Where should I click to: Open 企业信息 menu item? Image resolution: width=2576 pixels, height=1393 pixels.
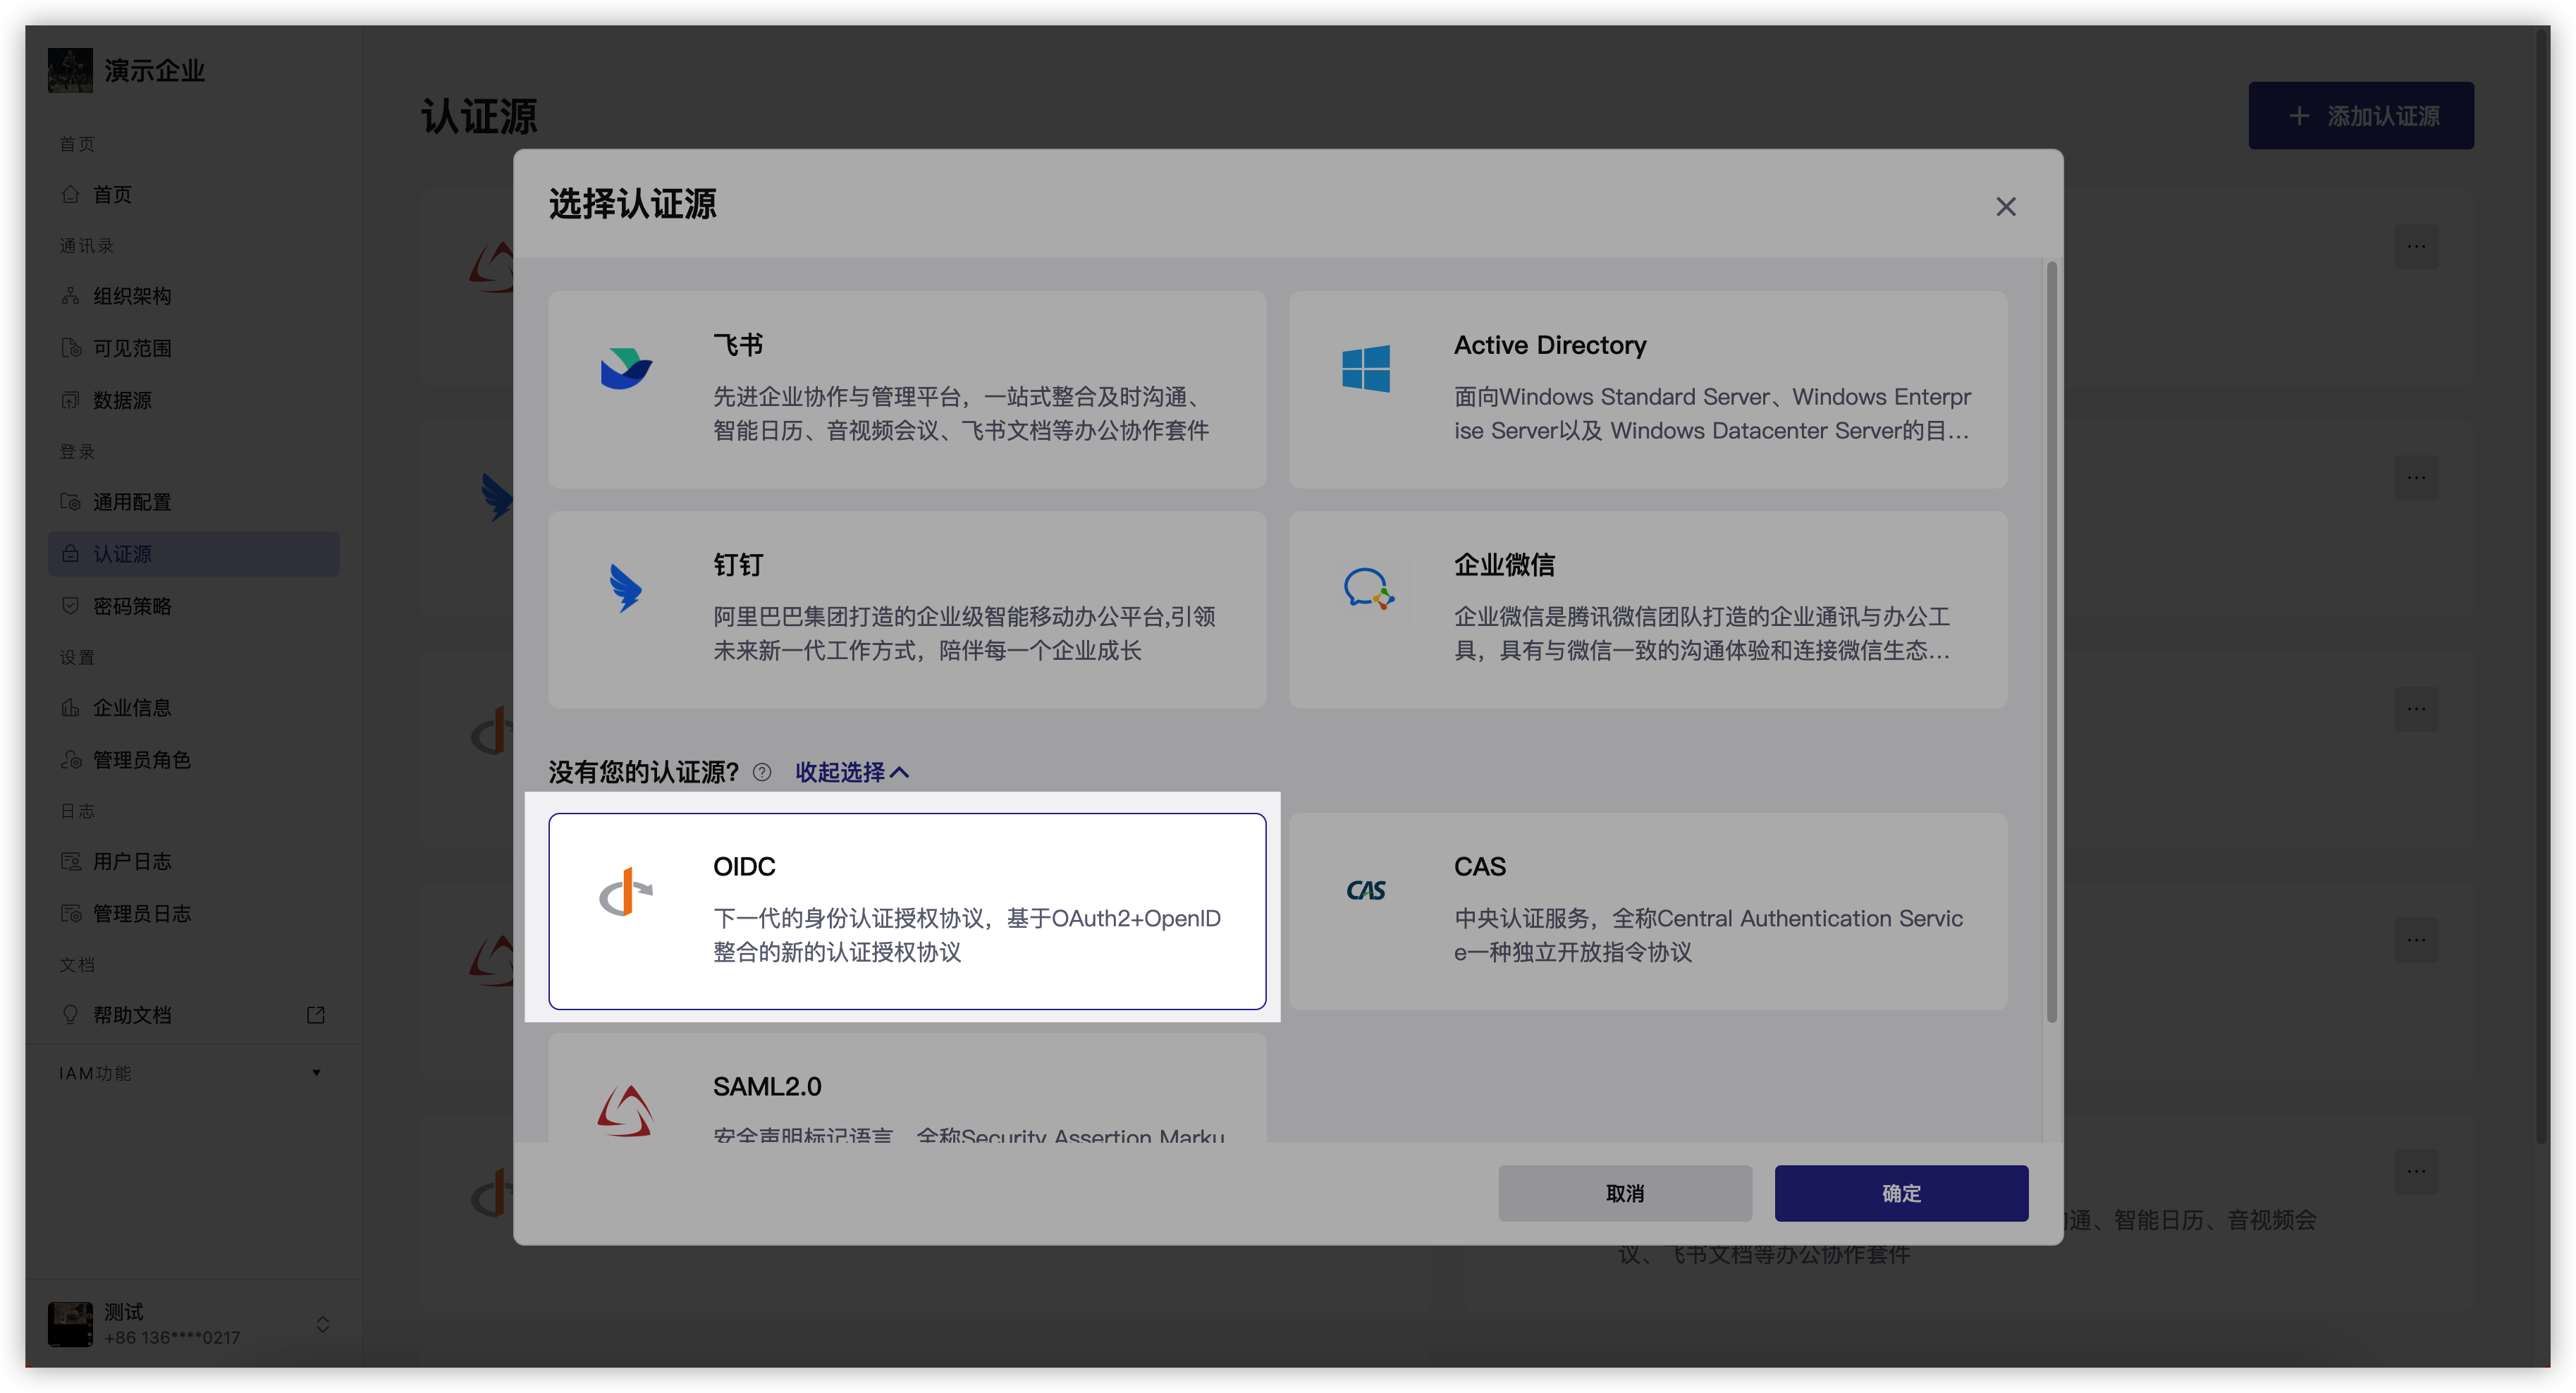coord(193,708)
